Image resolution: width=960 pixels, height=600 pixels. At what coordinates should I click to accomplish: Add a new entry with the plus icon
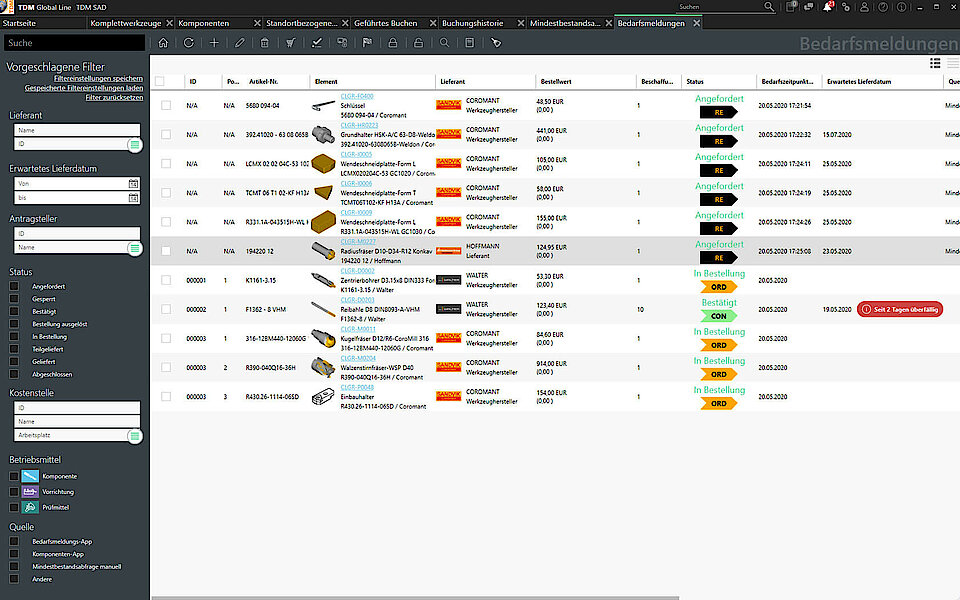click(x=214, y=43)
